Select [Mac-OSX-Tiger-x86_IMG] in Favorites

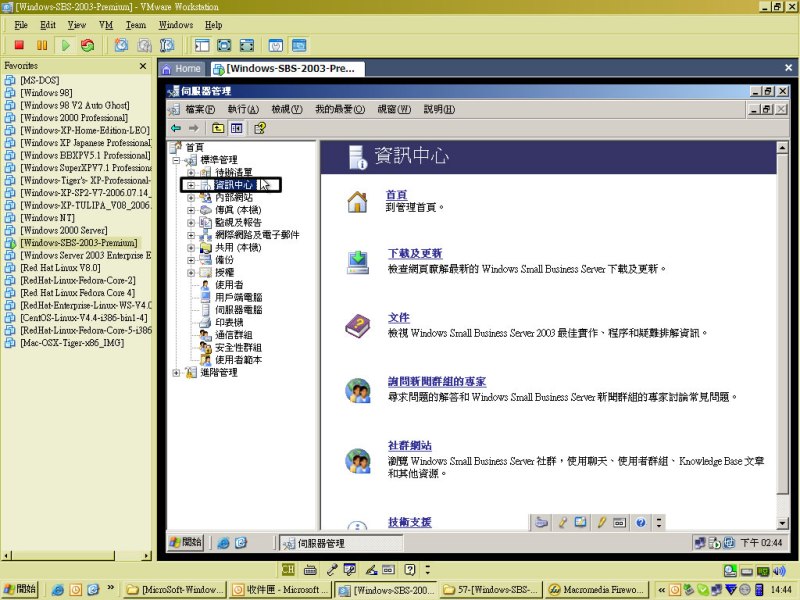(x=72, y=343)
